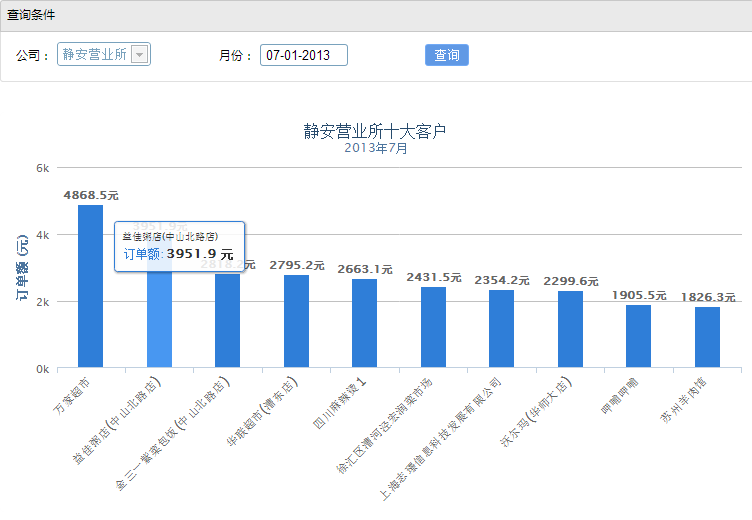Click the subtitle 2013年7月

coord(376,148)
